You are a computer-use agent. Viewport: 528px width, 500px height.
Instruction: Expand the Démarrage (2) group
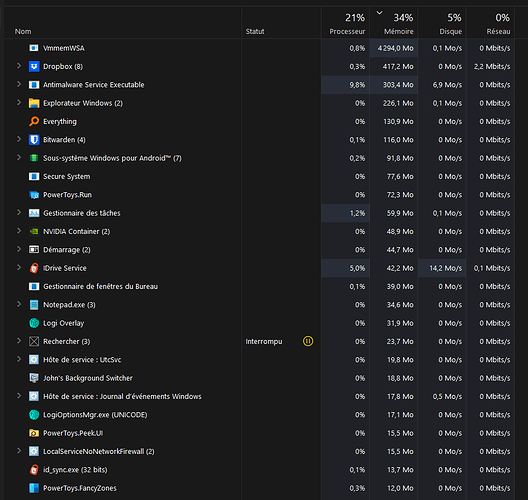[19, 249]
